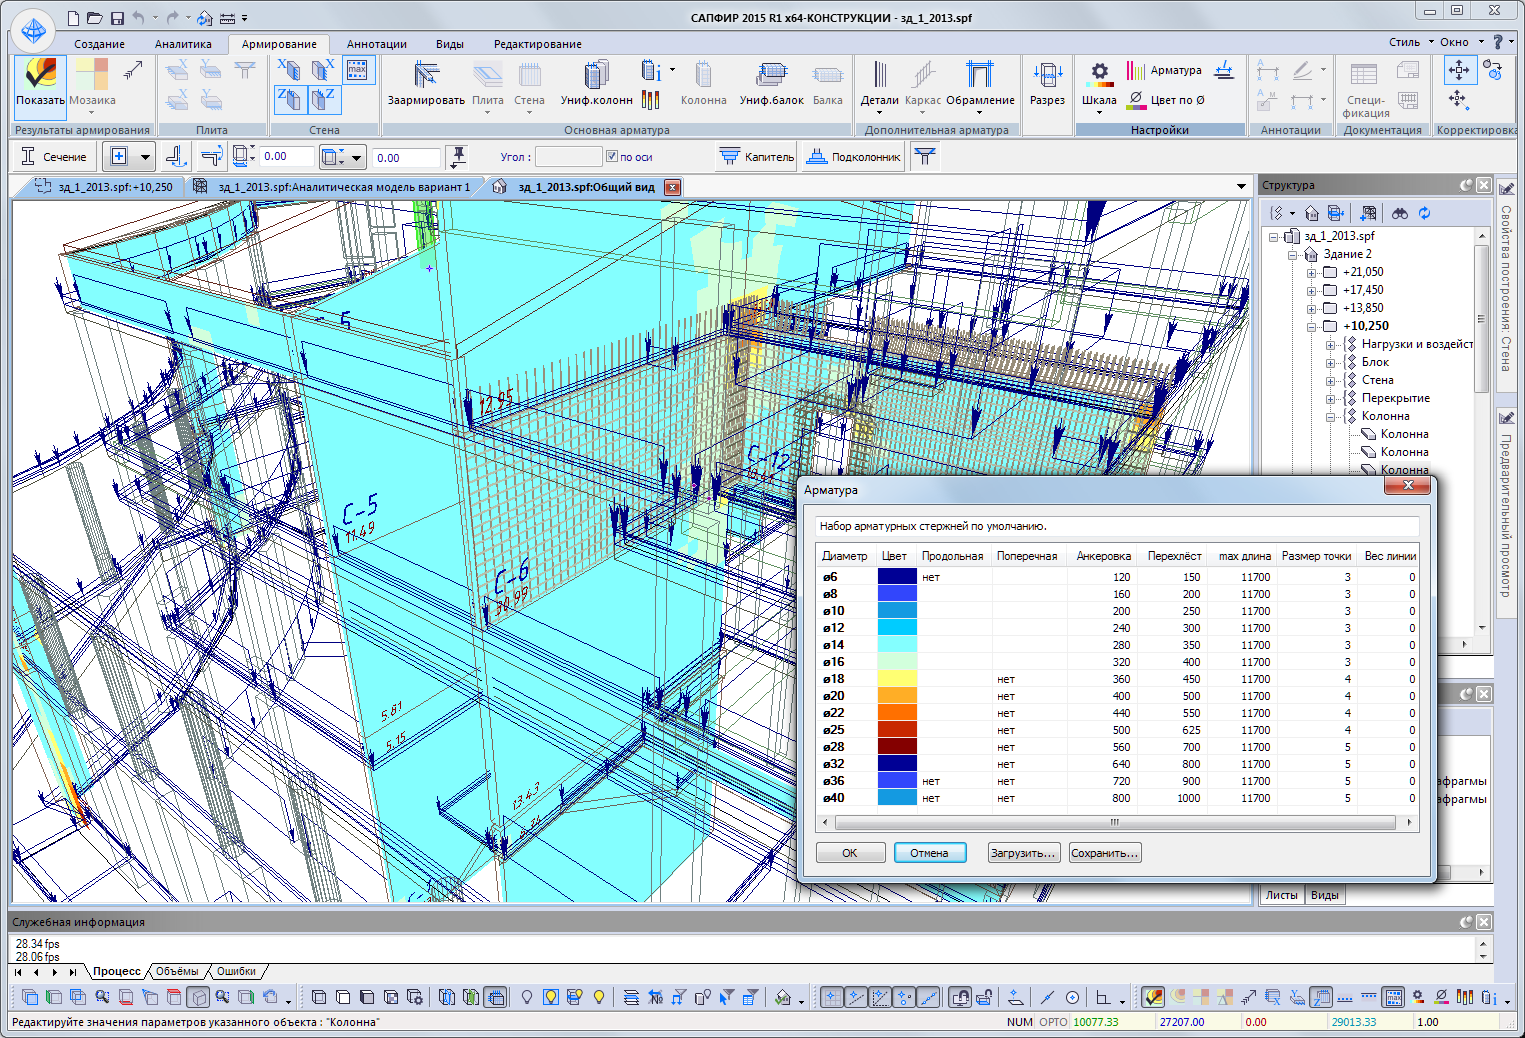Expand the Перекрытие tree node
This screenshot has width=1525, height=1038.
(1331, 399)
